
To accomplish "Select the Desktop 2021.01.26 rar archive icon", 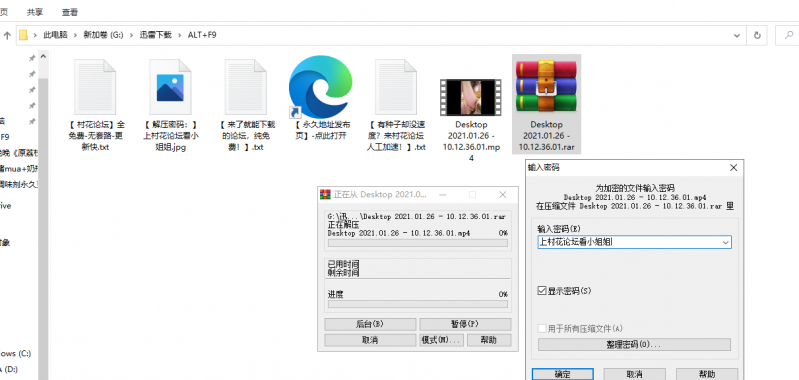I will 546,87.
